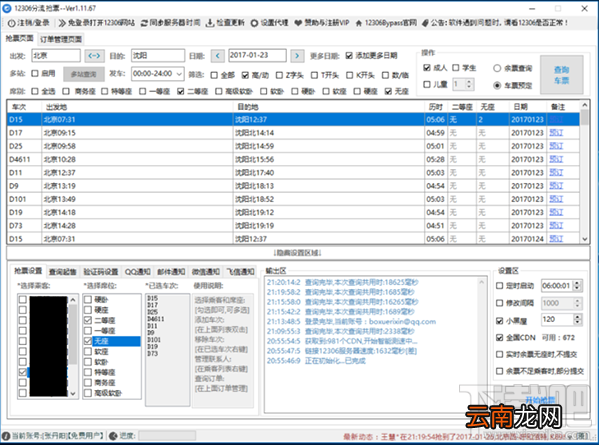Open 设置代理 from the toolbar
This screenshot has width=599, height=445.
[x=269, y=23]
